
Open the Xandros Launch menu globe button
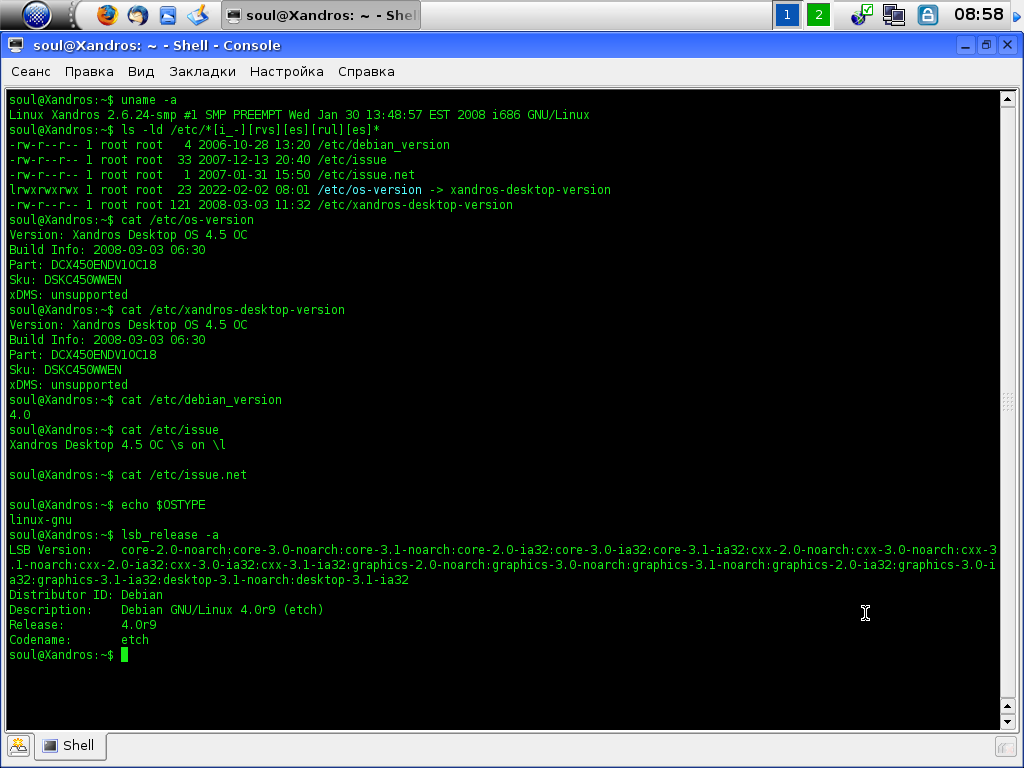pos(37,14)
